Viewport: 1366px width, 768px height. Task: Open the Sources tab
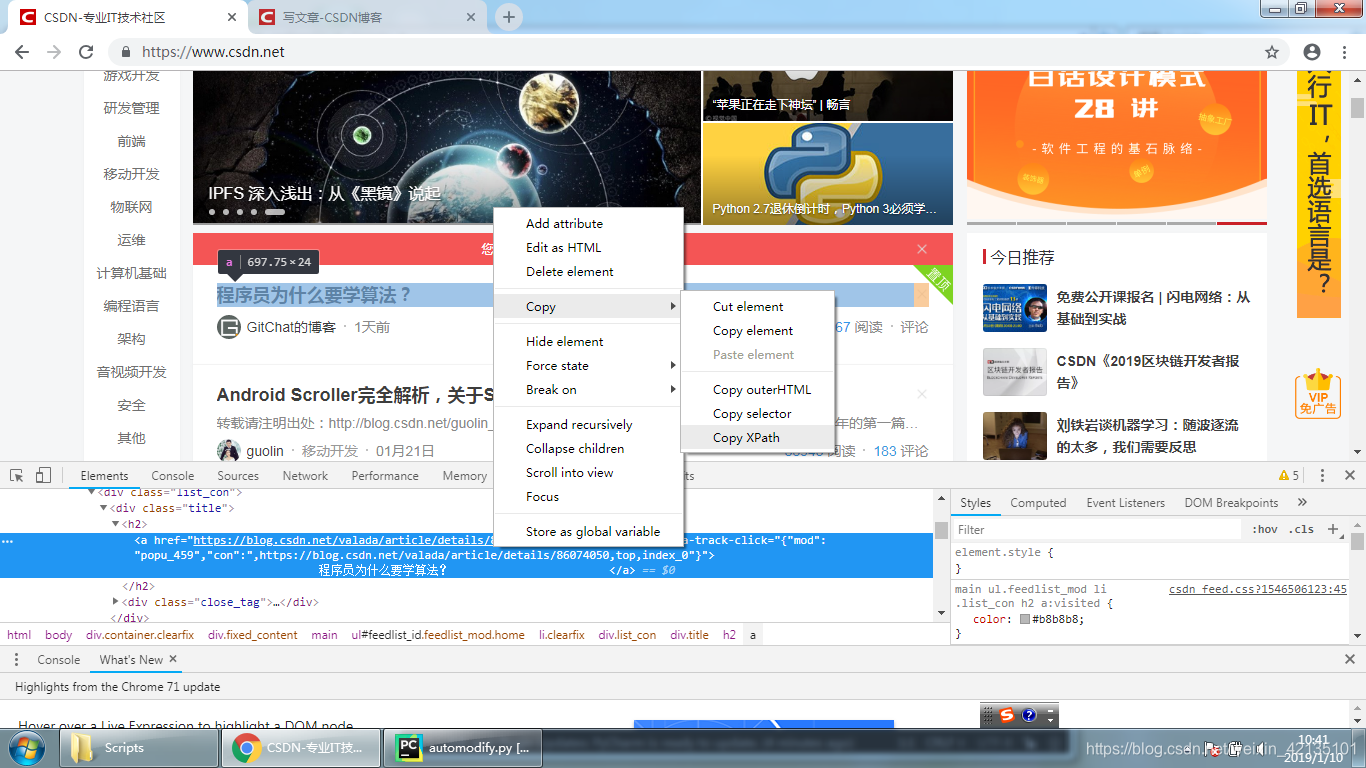coord(238,476)
